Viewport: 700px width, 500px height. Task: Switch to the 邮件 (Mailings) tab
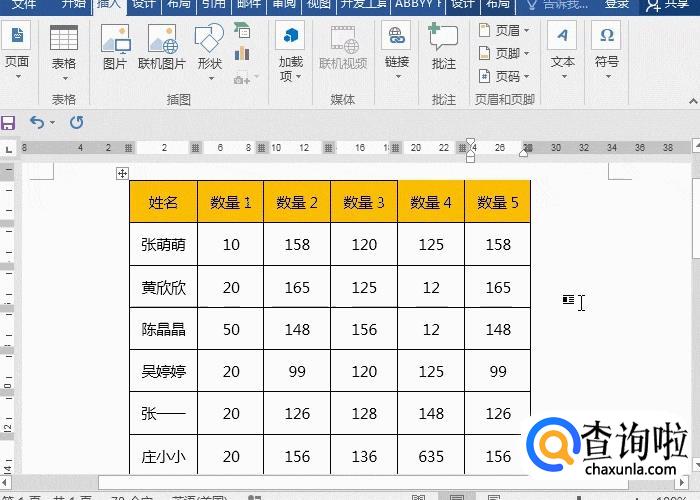[249, 4]
